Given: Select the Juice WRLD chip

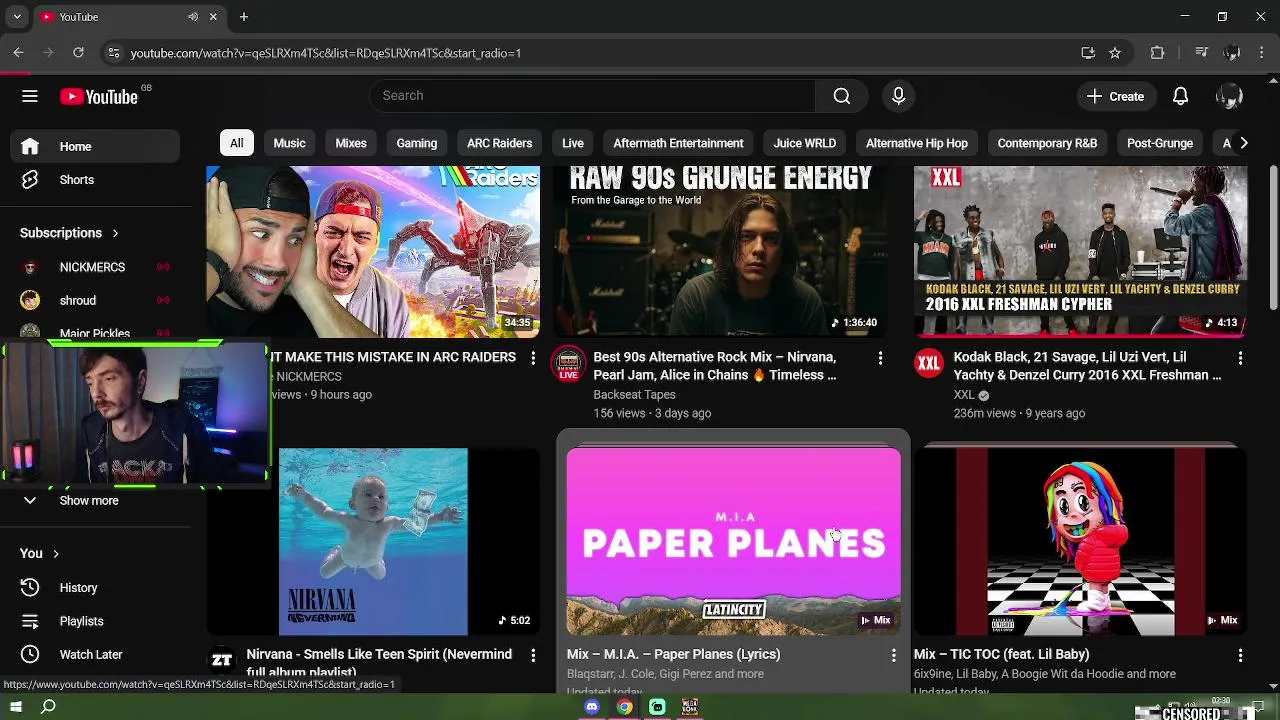Looking at the screenshot, I should tap(804, 143).
